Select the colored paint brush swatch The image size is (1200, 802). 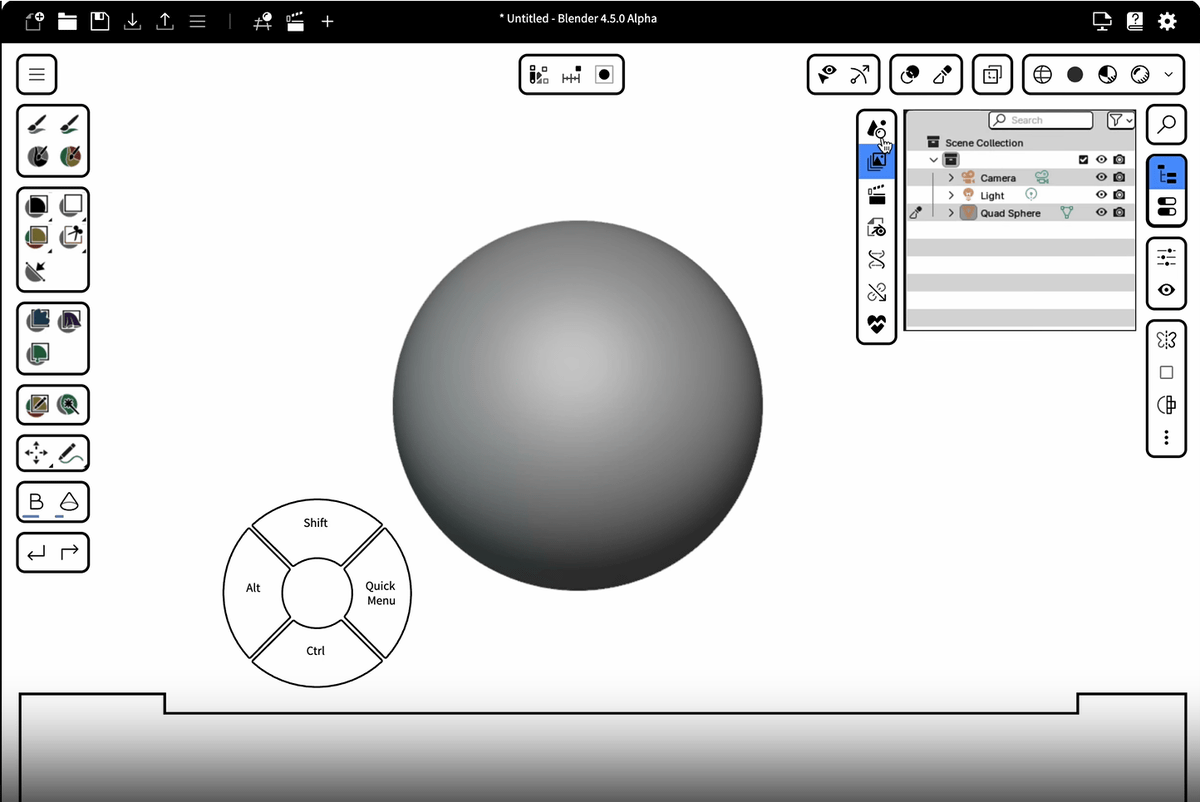click(71, 156)
